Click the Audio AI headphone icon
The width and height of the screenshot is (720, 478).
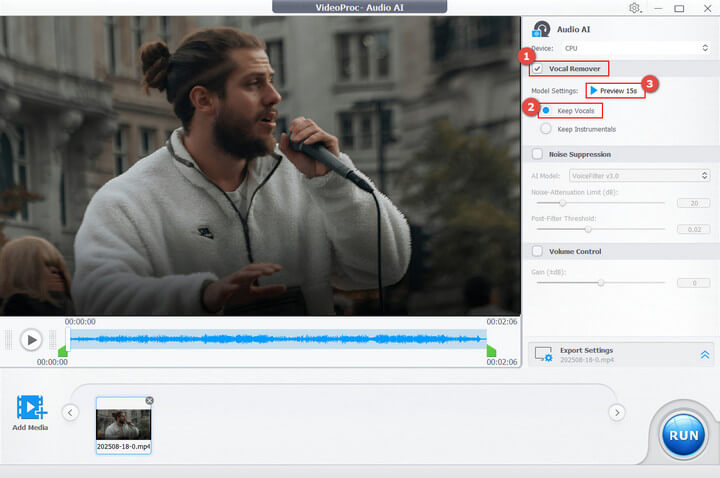(x=541, y=29)
